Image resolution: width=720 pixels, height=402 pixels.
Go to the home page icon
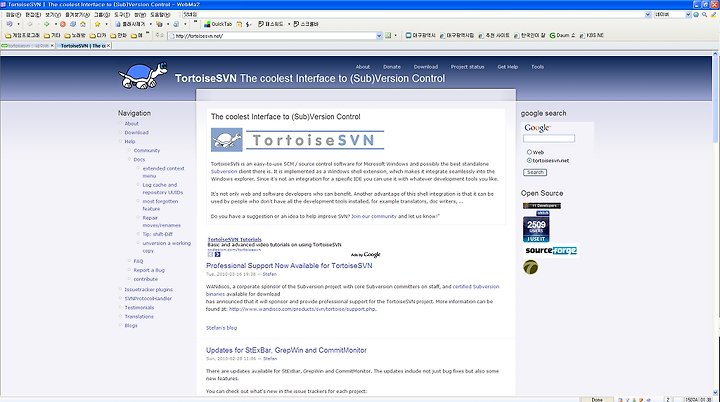pos(83,24)
